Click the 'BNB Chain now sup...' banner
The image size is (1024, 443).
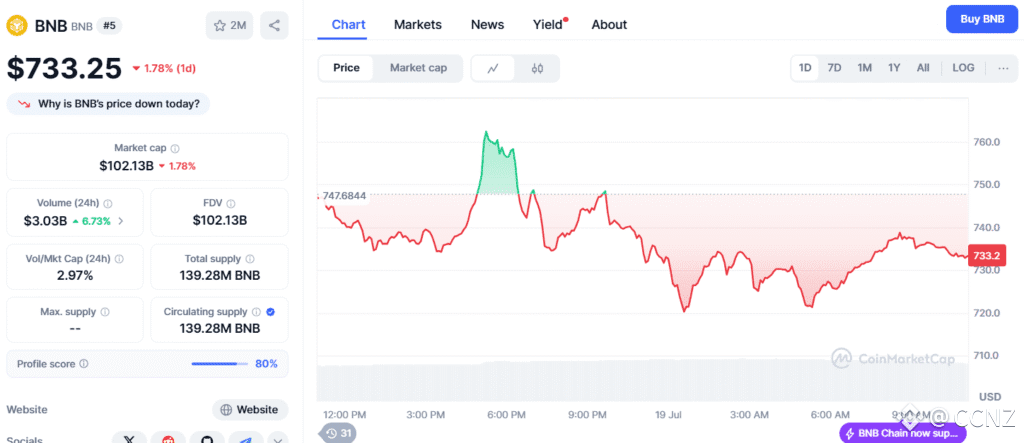coord(903,433)
